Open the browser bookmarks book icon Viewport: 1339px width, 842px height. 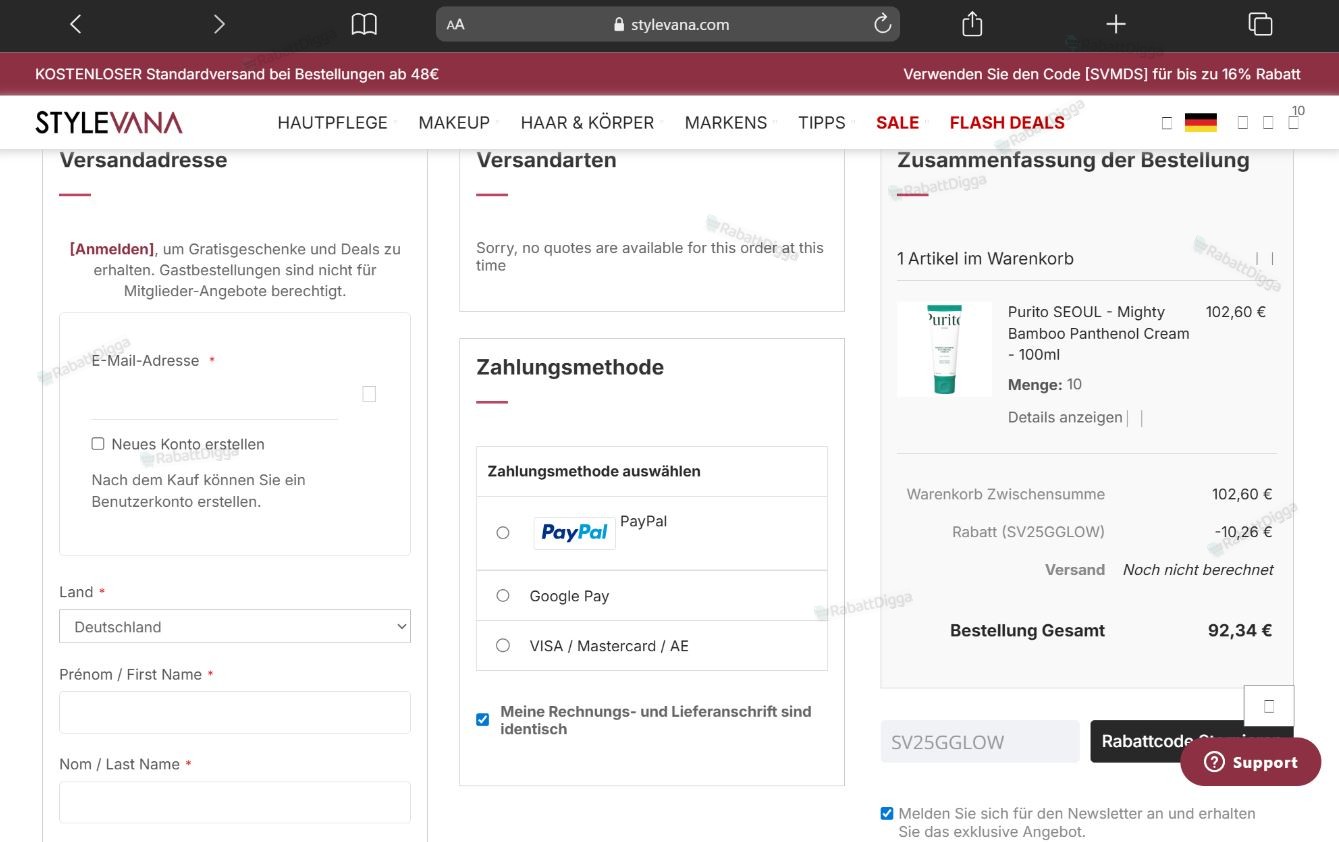pos(364,25)
